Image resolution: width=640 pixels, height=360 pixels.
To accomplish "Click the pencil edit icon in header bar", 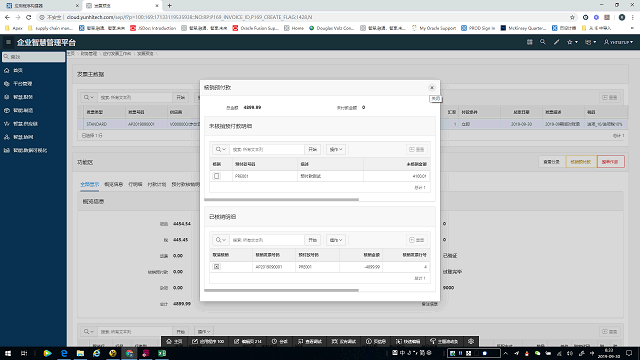I will 556,42.
